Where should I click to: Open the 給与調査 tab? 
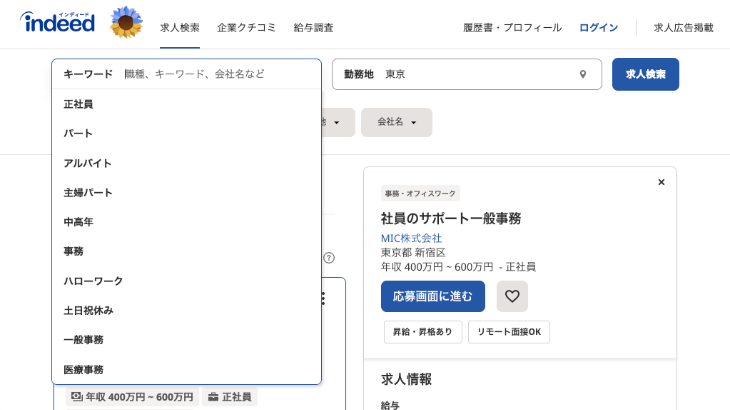coord(313,28)
